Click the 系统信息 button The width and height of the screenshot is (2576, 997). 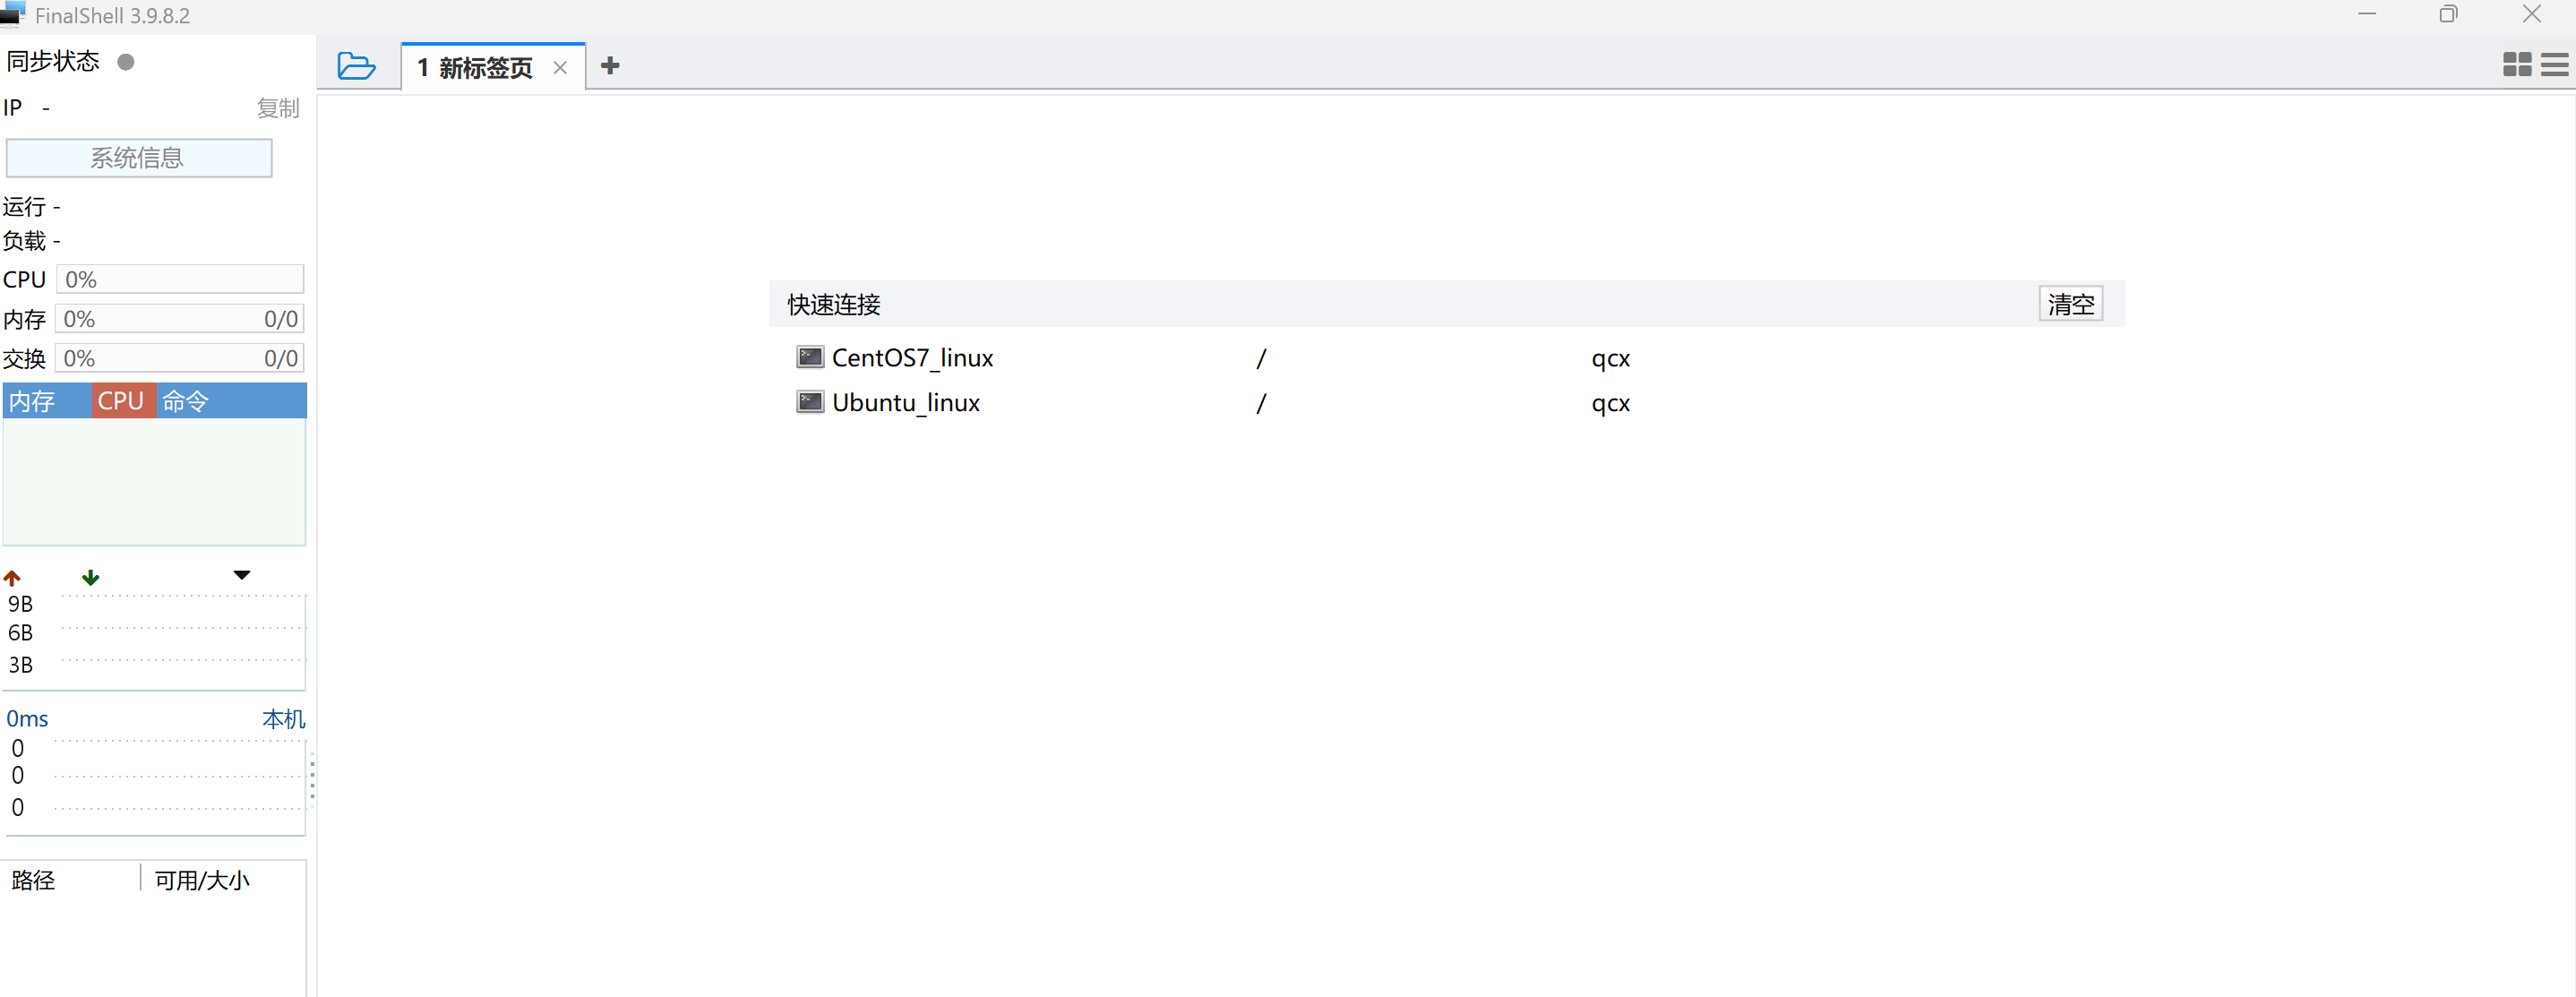coord(139,158)
